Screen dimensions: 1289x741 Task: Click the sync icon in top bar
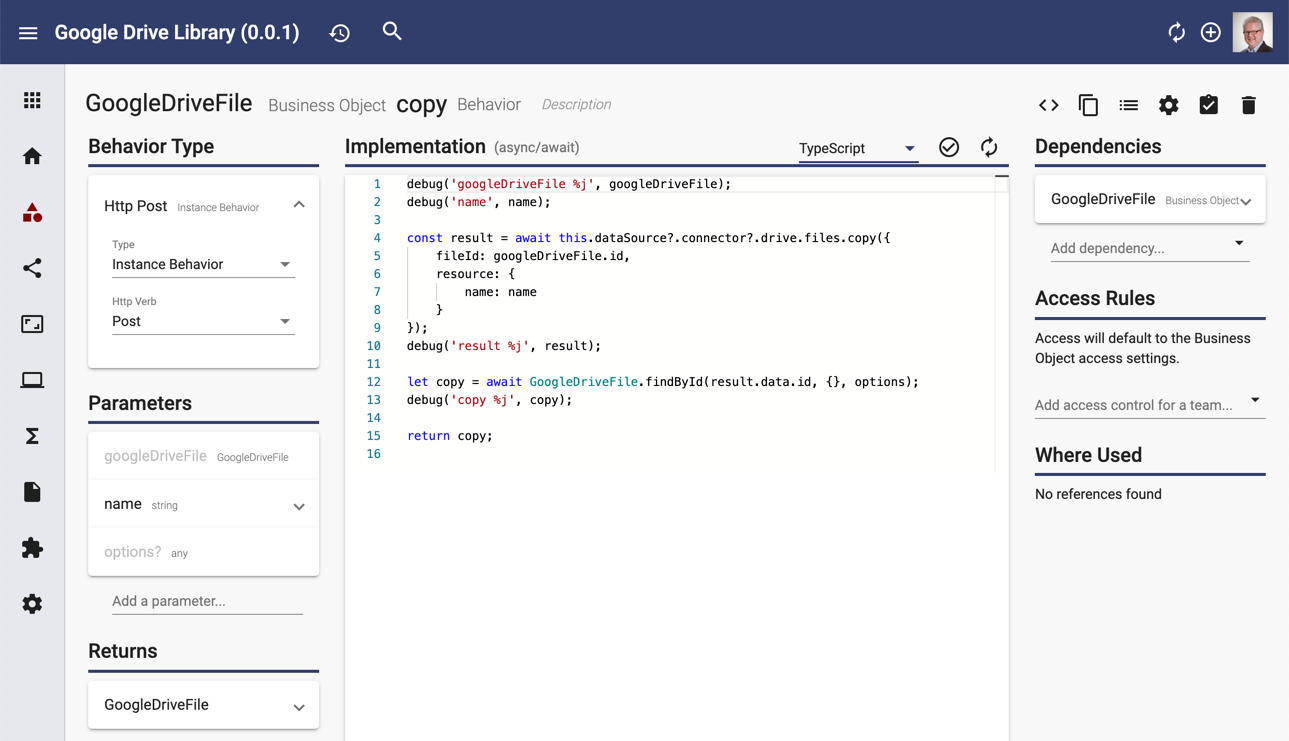coord(1176,33)
